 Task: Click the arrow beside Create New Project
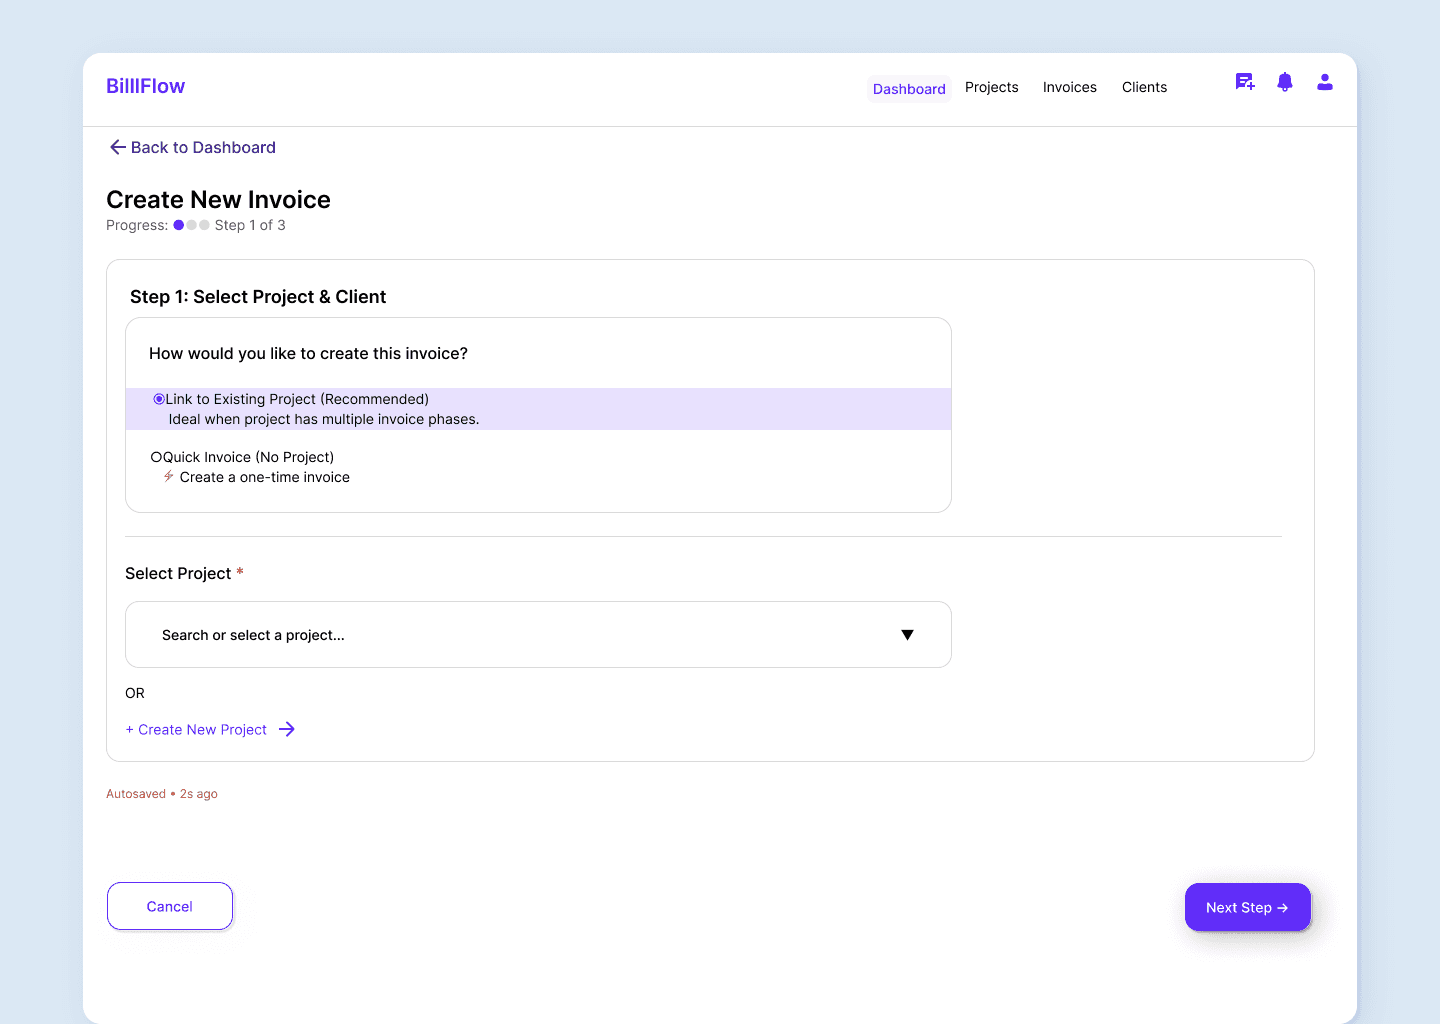point(287,729)
